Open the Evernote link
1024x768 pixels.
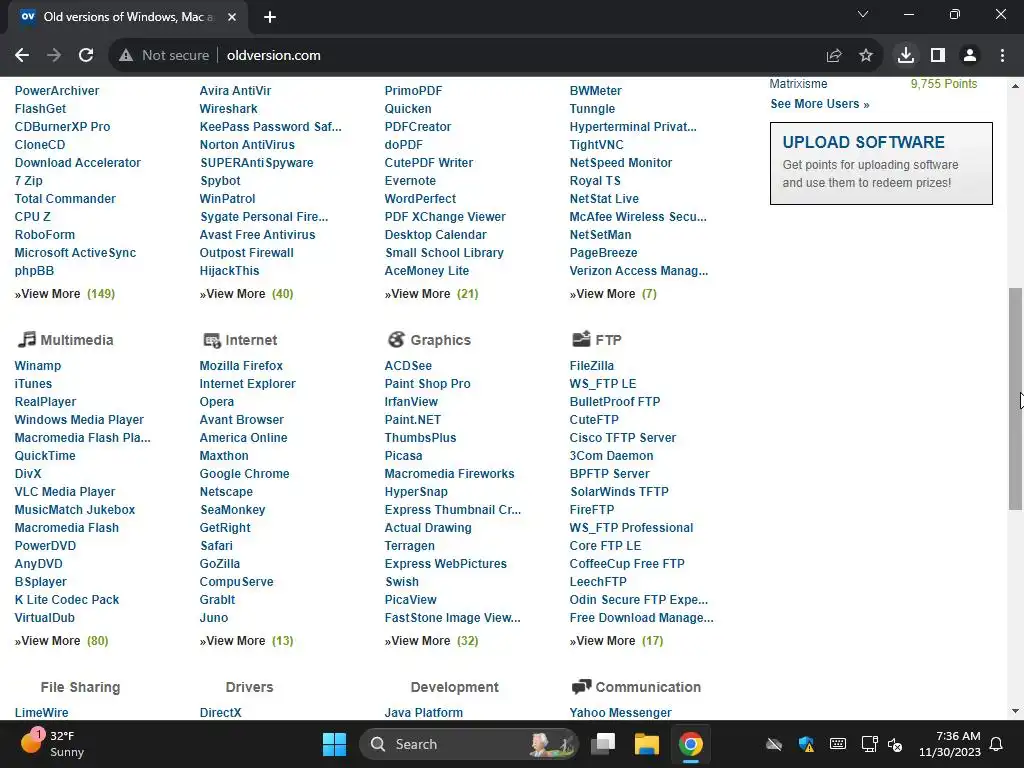410,180
